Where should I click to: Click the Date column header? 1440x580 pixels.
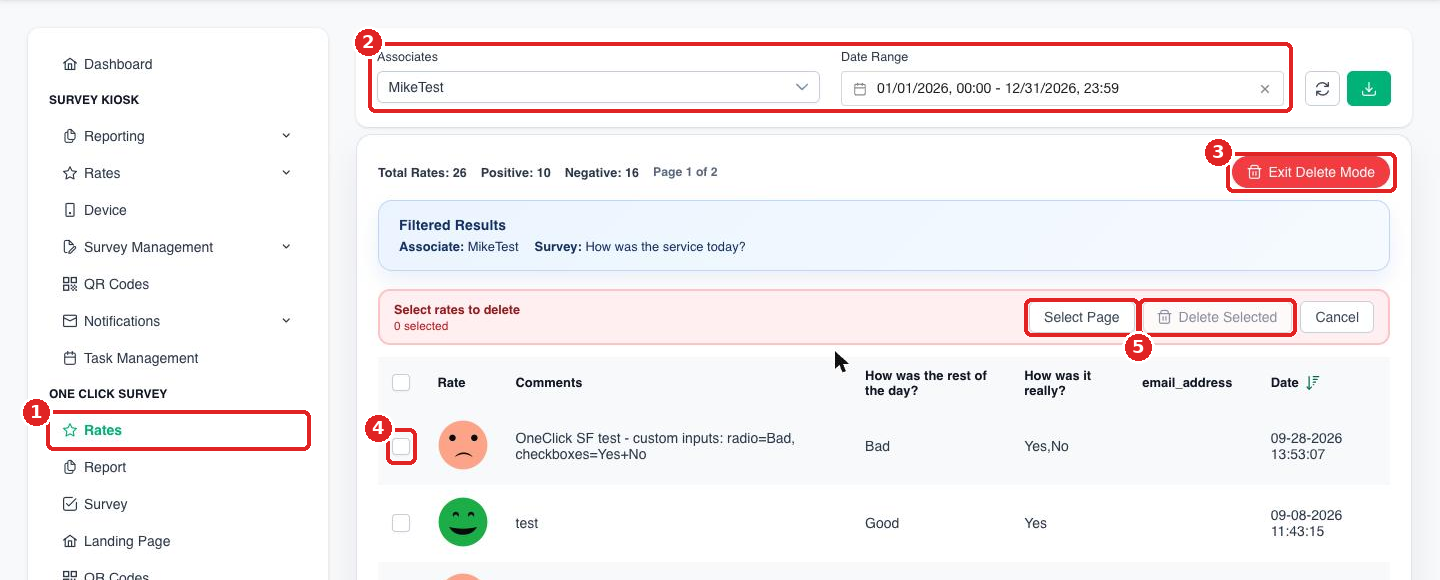pyautogui.click(x=1284, y=382)
